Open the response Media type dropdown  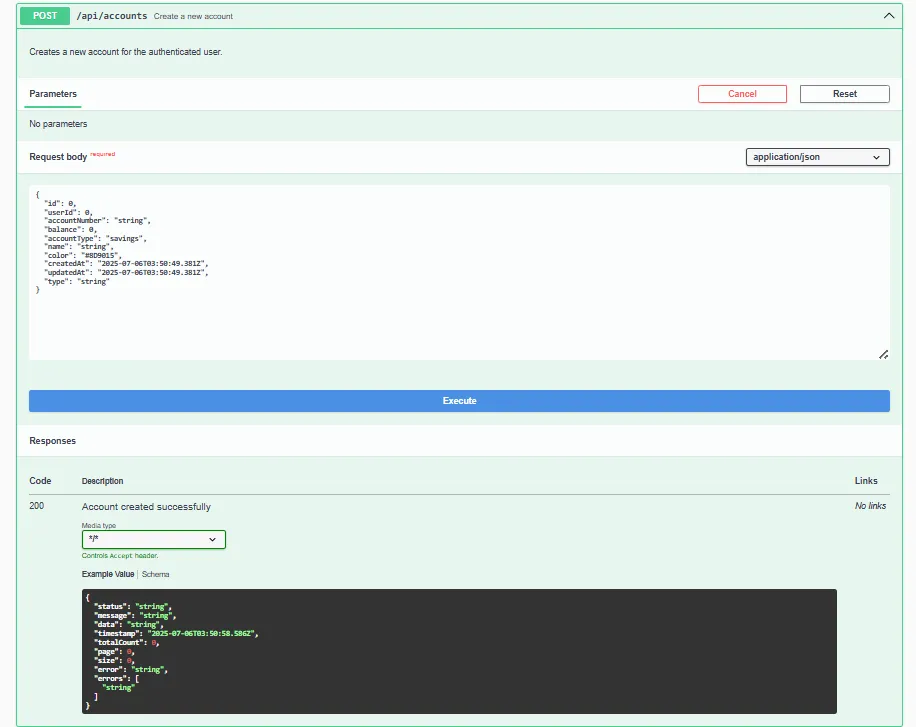click(154, 539)
